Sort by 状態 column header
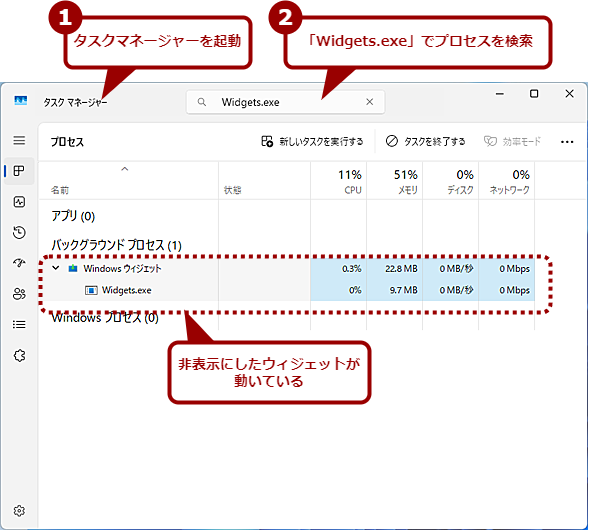The height and width of the screenshot is (531, 589). pos(264,181)
